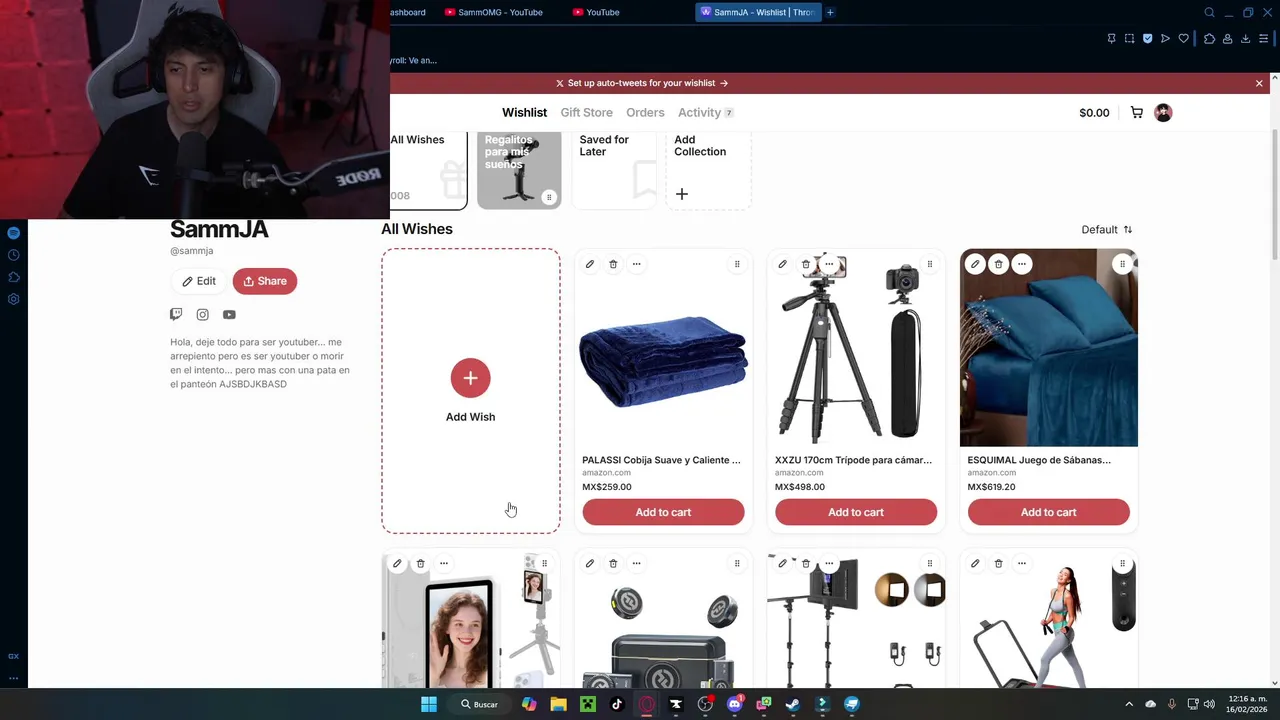Click the Windows Start button
Viewport: 1280px width, 720px height.
click(428, 704)
